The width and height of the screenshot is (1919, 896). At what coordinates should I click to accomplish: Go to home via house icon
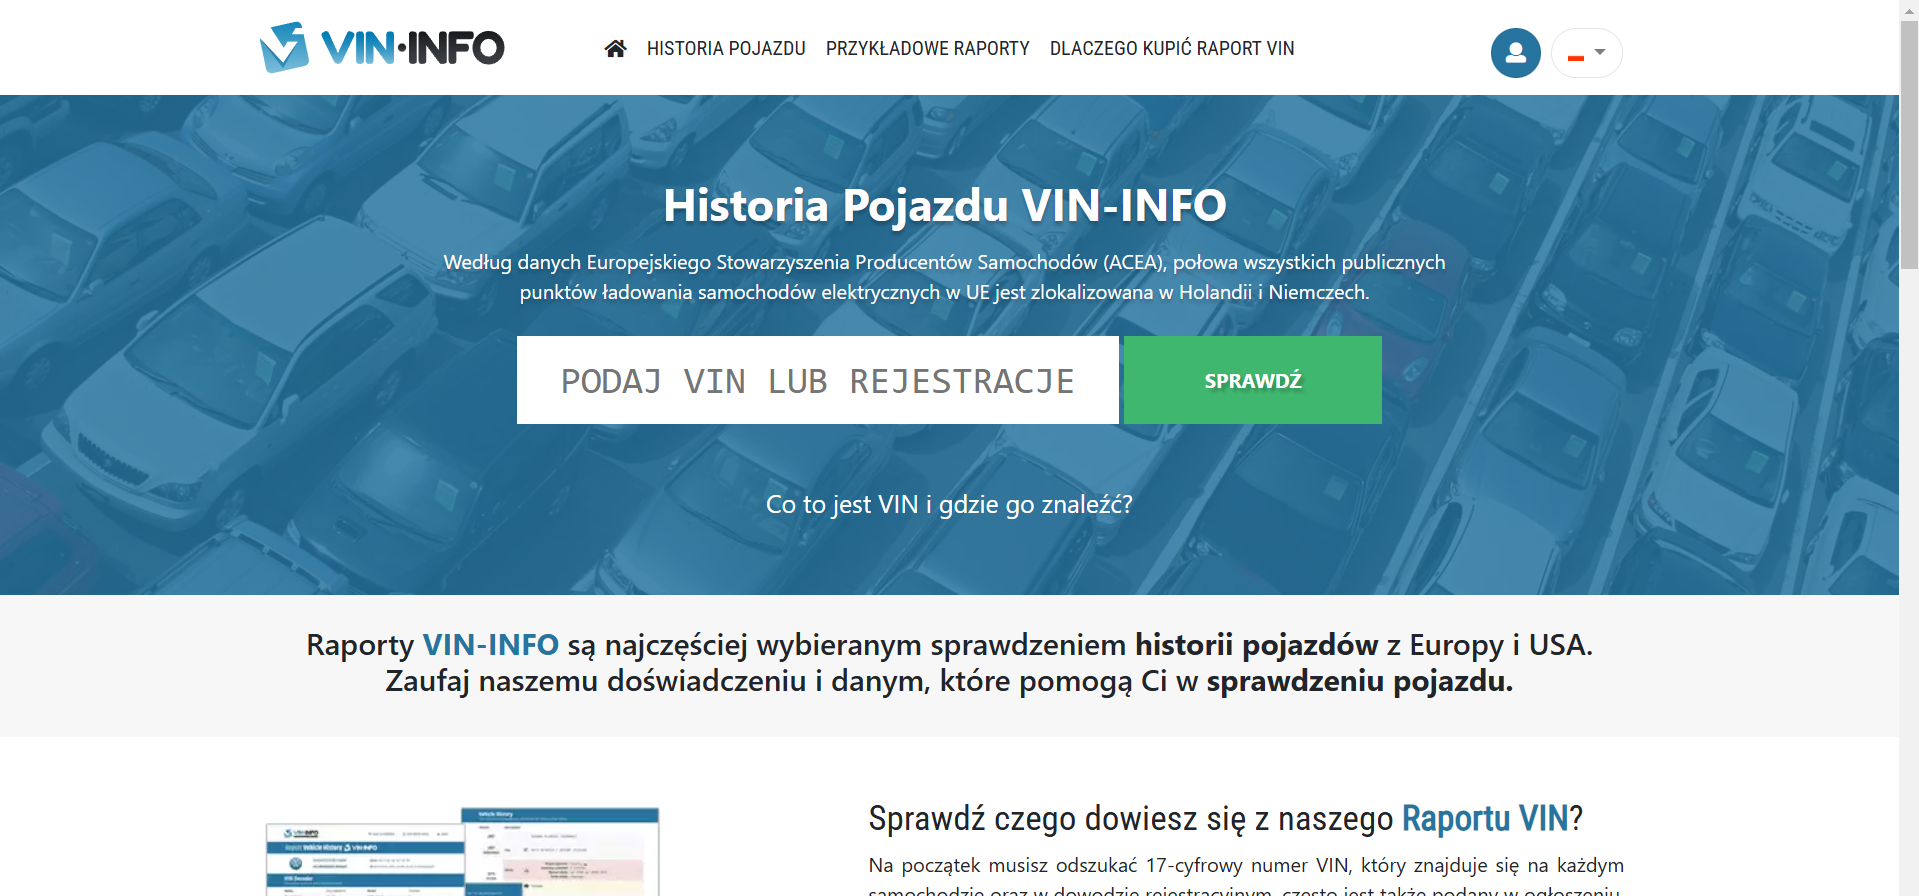click(615, 48)
